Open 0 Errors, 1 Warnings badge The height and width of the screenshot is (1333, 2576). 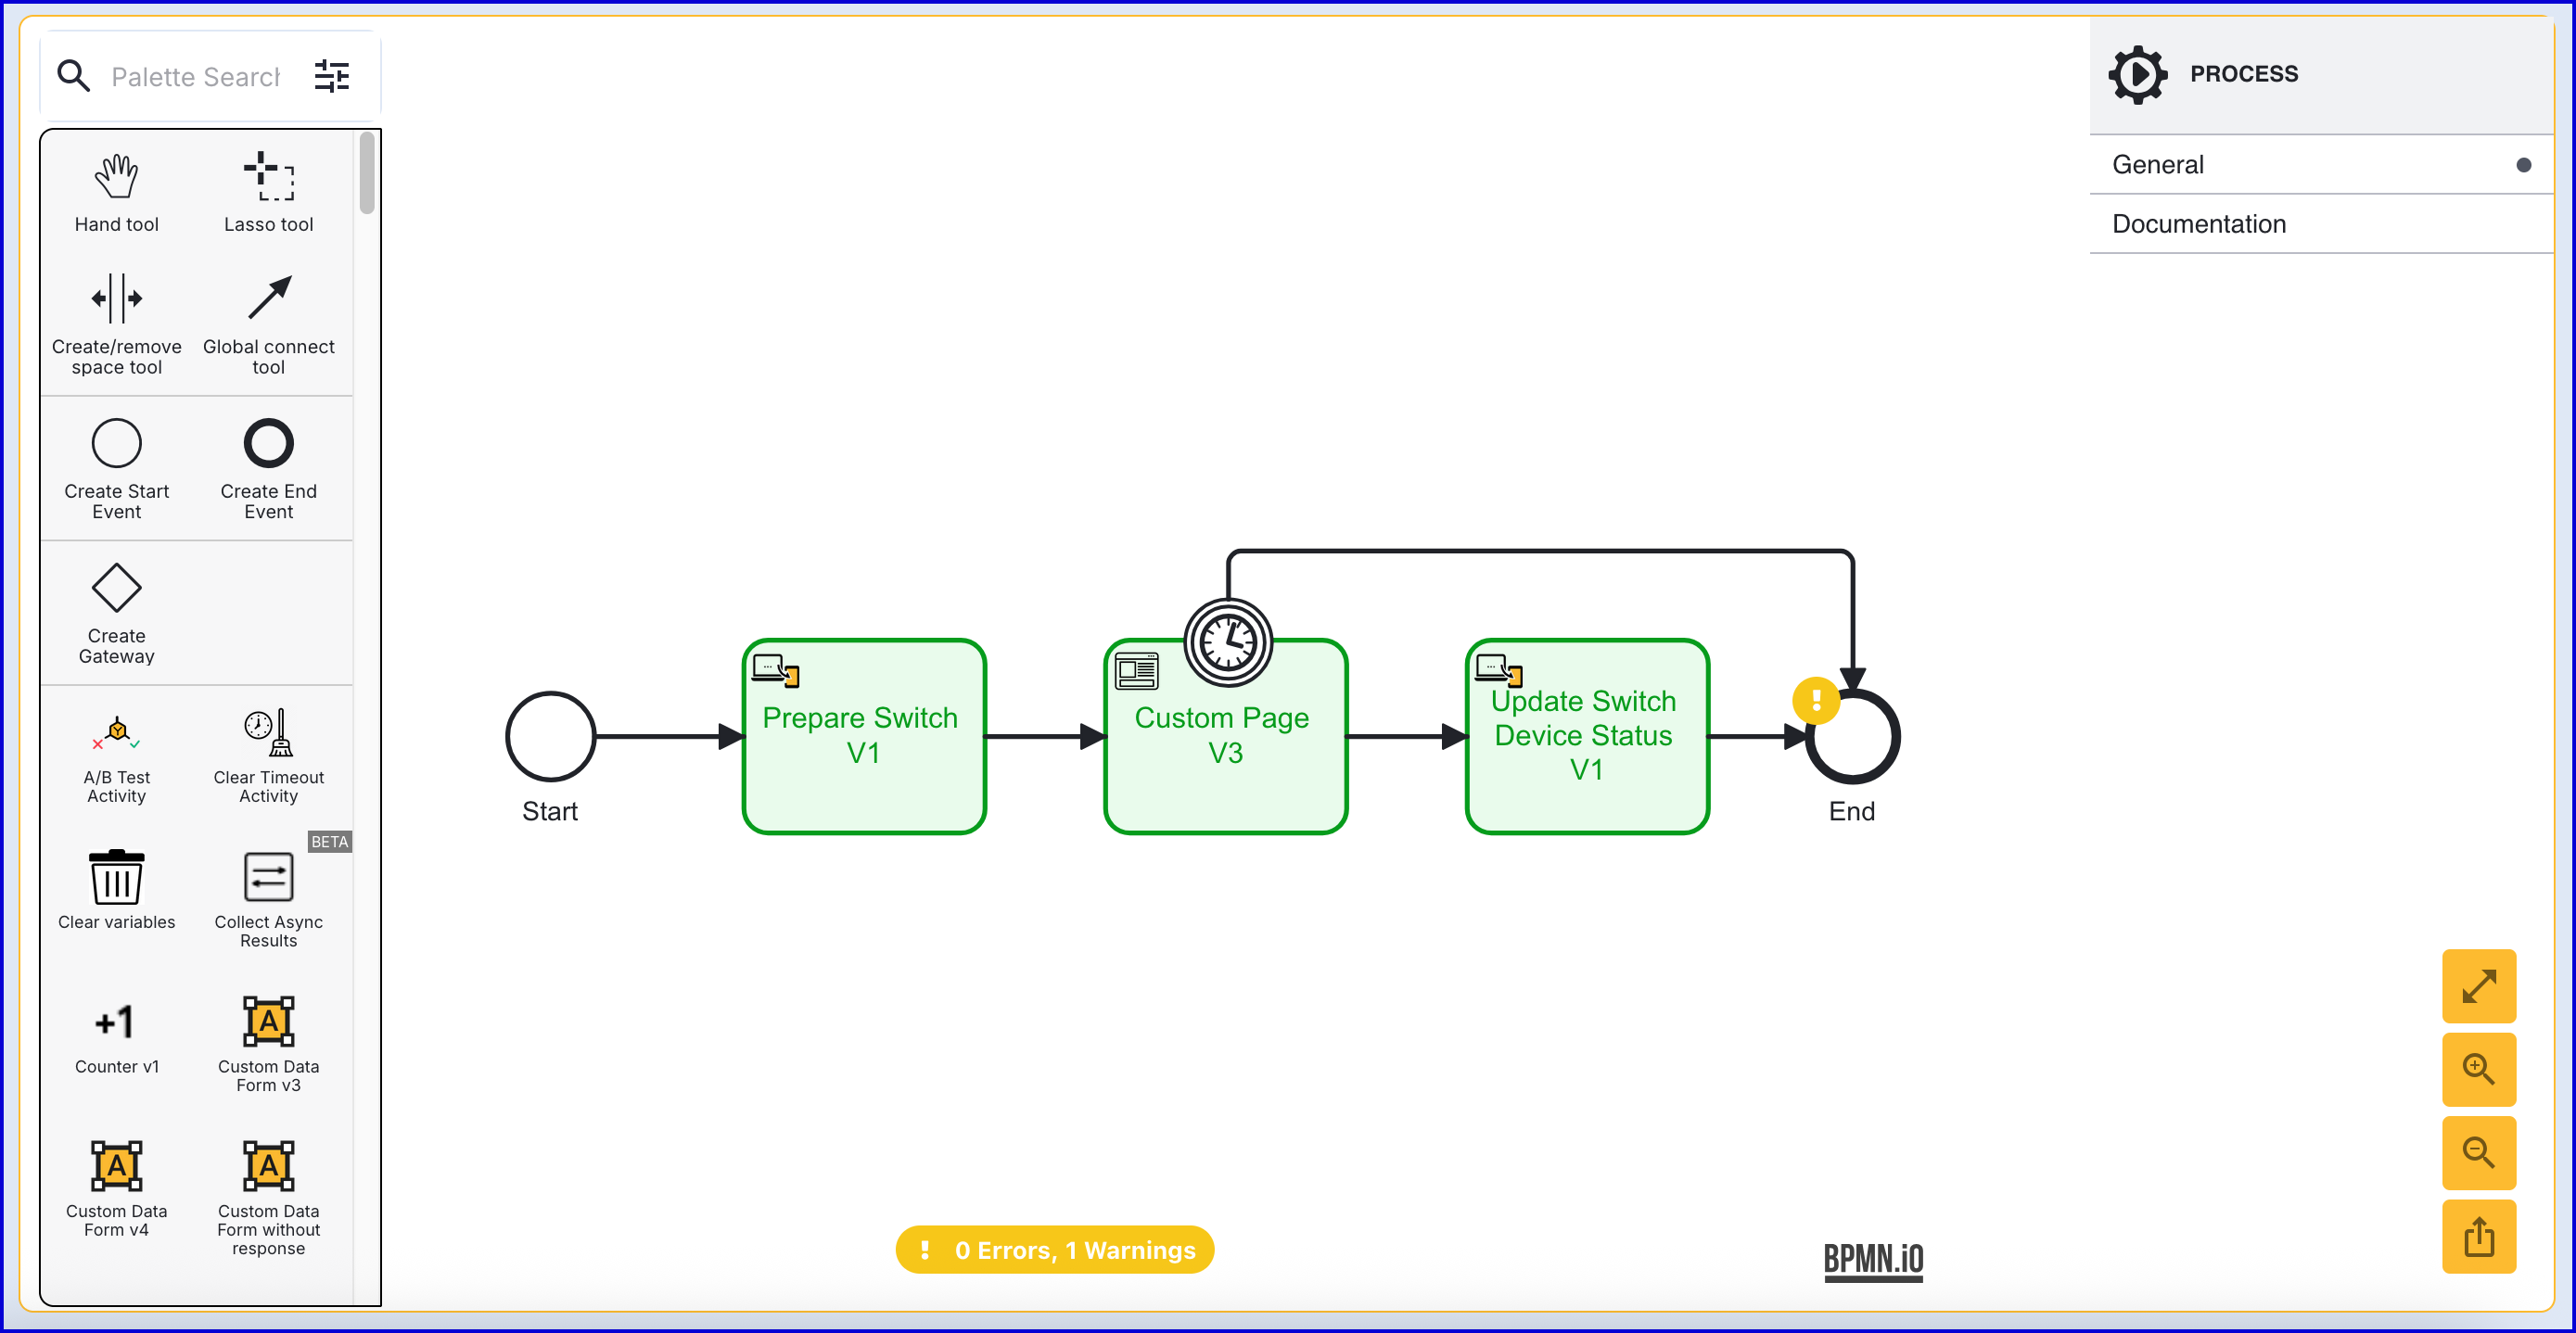(1054, 1250)
